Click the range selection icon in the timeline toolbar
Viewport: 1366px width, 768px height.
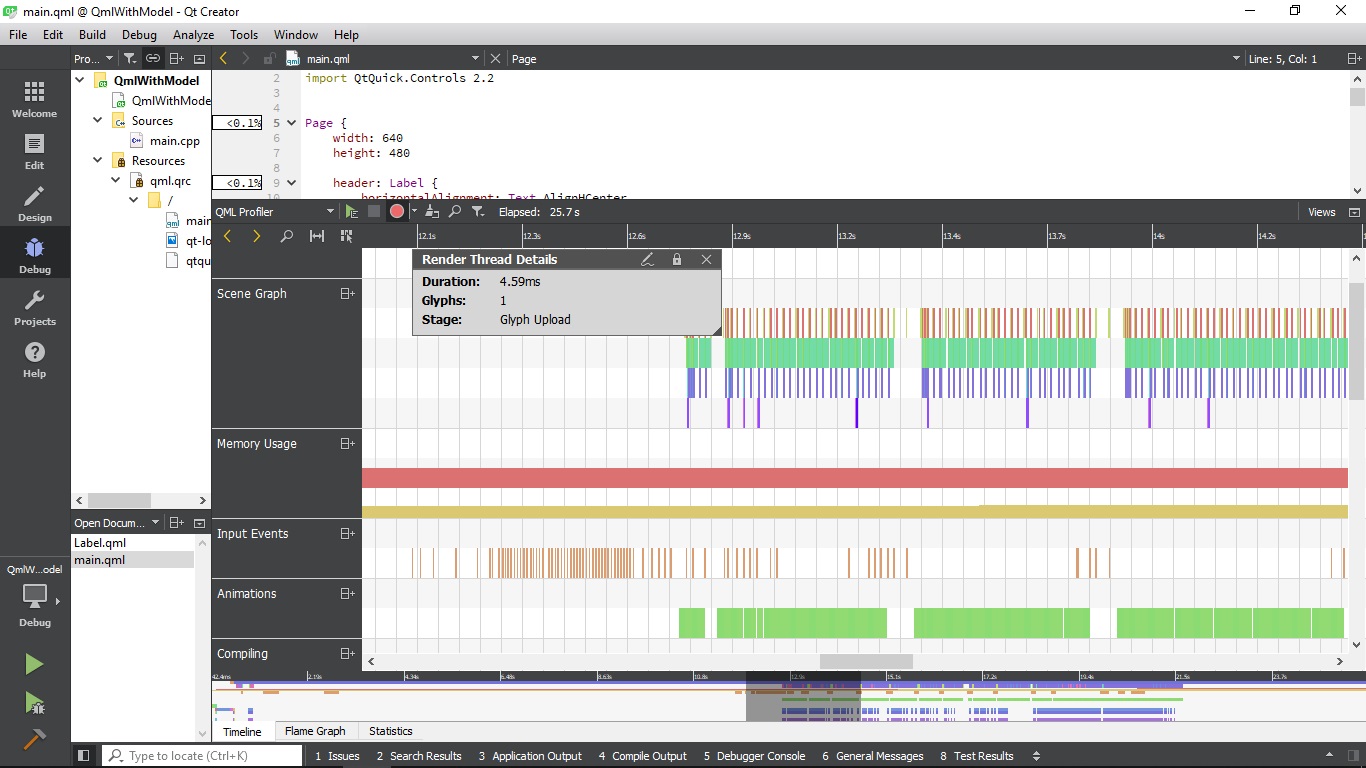click(x=317, y=236)
